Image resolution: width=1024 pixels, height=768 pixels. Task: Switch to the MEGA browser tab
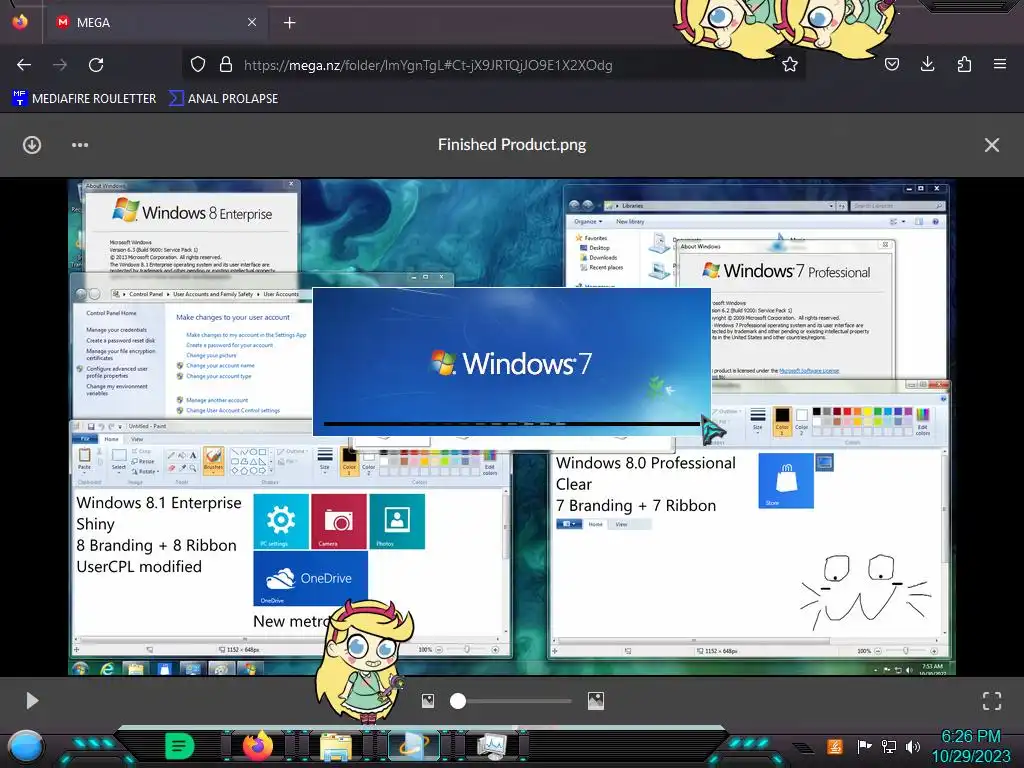click(155, 22)
